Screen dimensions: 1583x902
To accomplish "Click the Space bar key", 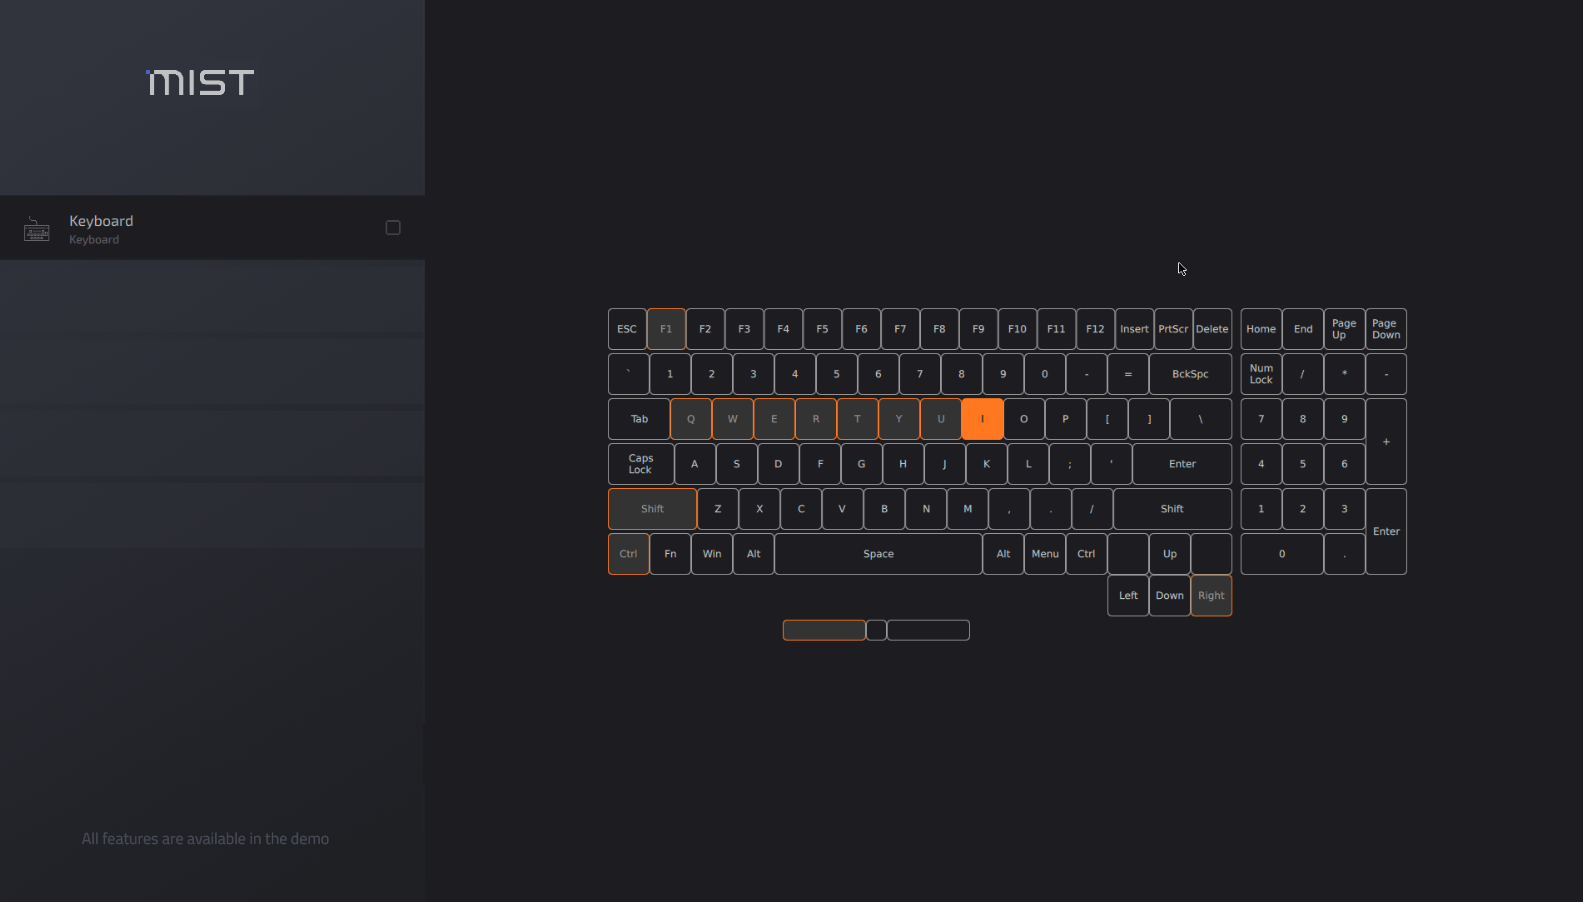I will (x=878, y=554).
